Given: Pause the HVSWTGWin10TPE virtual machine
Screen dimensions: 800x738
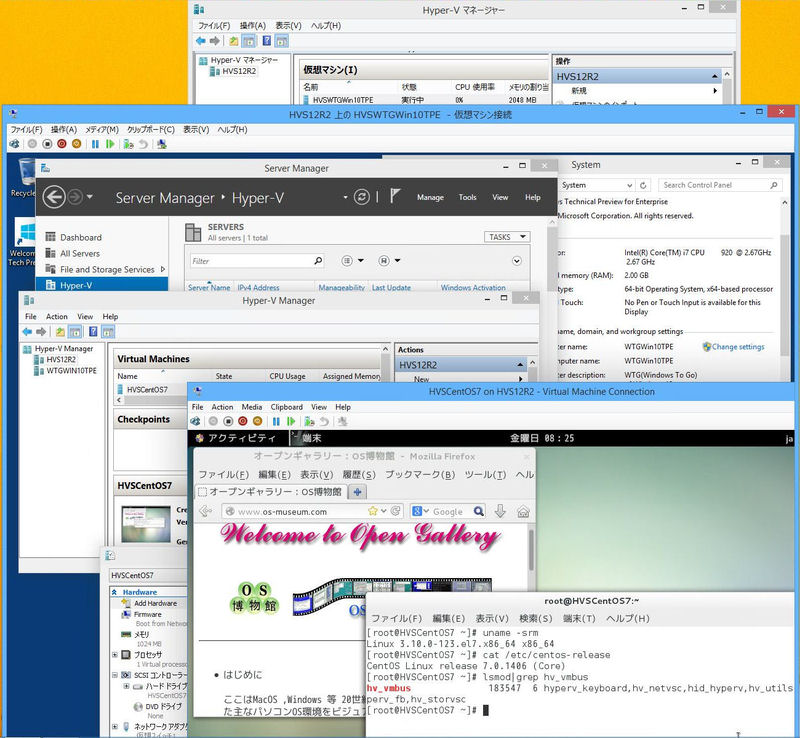Looking at the screenshot, I should [x=95, y=144].
